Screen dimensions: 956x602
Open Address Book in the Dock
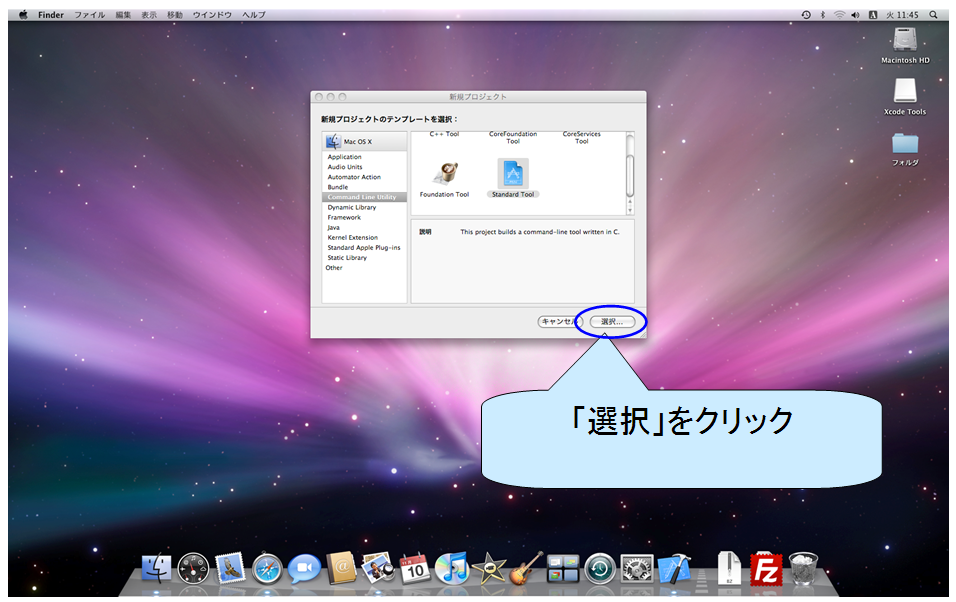click(x=341, y=568)
